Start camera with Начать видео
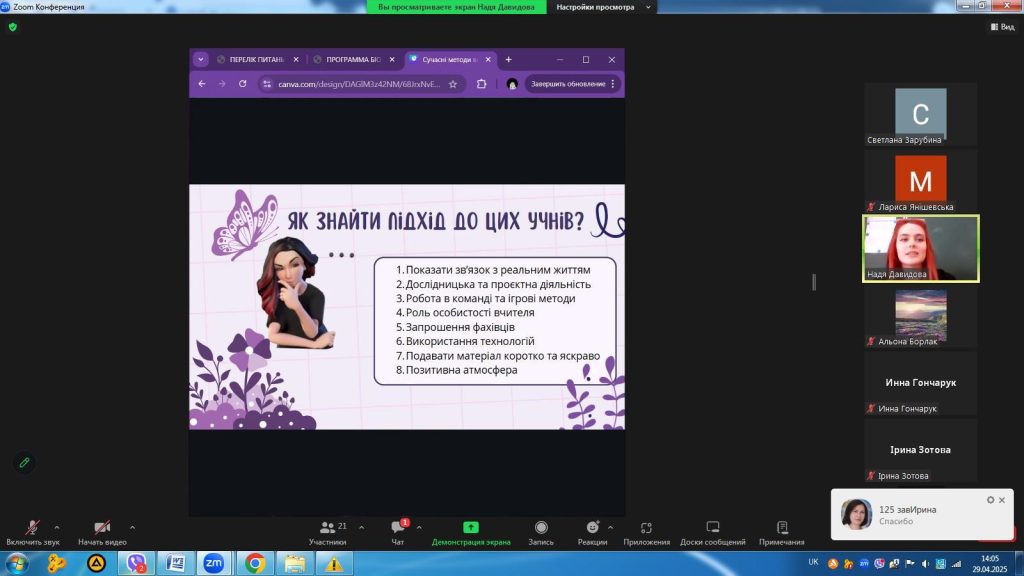This screenshot has width=1024, height=576. [102, 533]
